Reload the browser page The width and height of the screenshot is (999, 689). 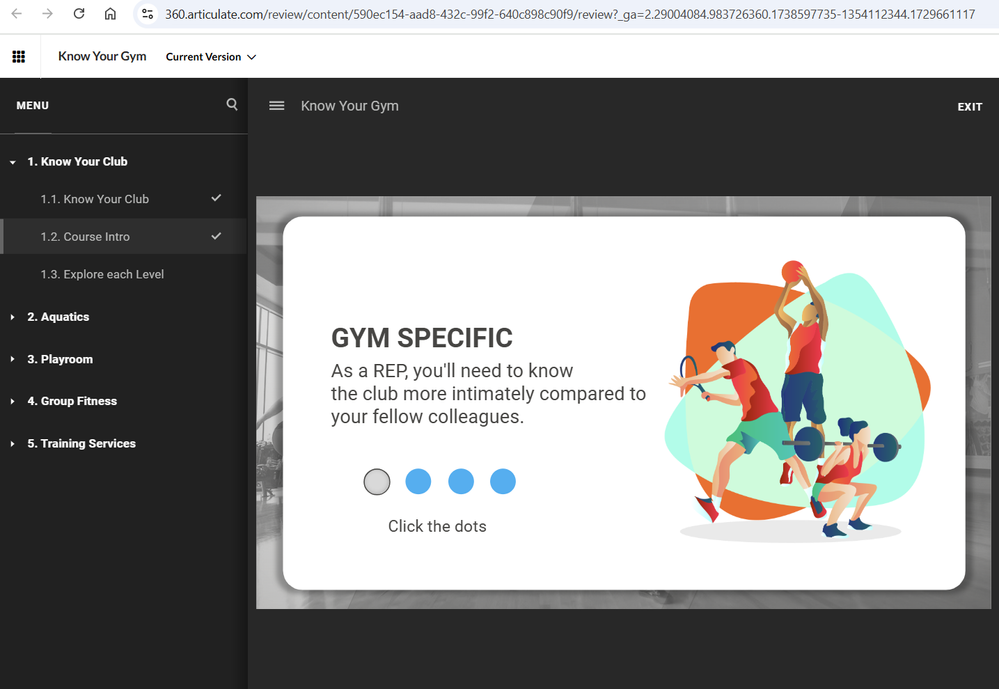click(x=79, y=13)
